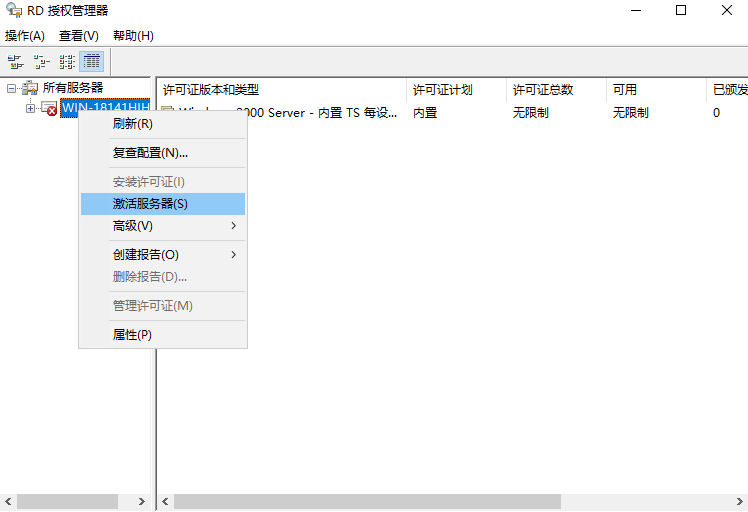The image size is (748, 512).
Task: Collapse the 所有服务器 tree node
Action: pyautogui.click(x=11, y=88)
